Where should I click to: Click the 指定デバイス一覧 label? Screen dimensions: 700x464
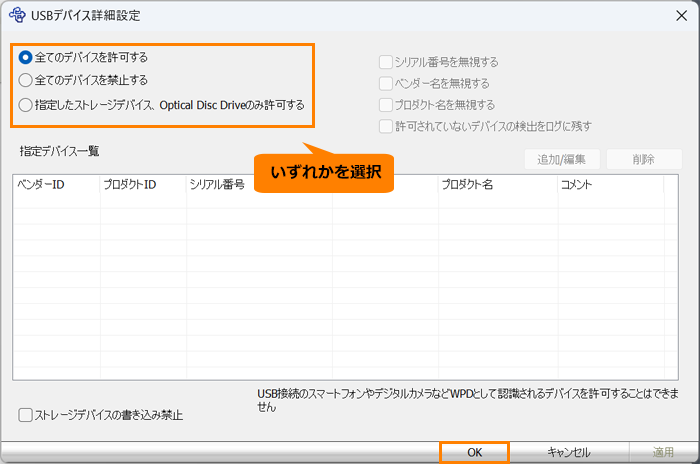(x=59, y=151)
